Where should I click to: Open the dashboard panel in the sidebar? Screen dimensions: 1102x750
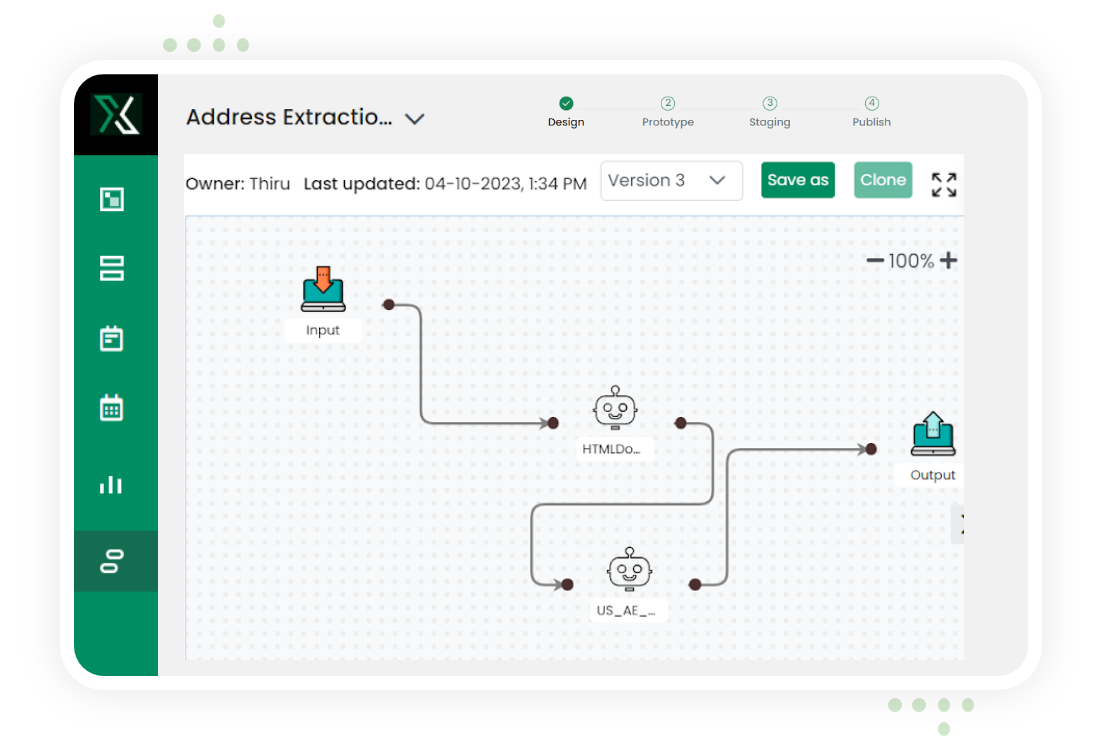pyautogui.click(x=113, y=199)
